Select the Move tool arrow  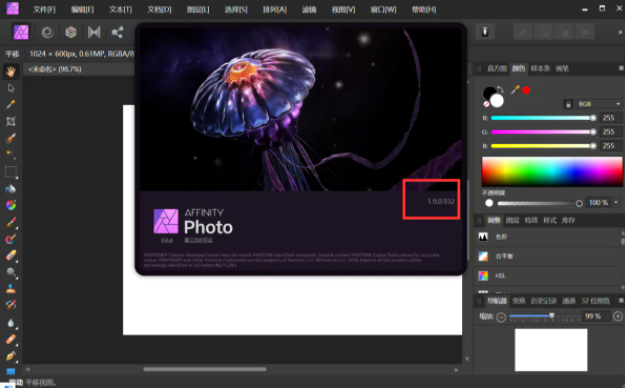click(11, 88)
